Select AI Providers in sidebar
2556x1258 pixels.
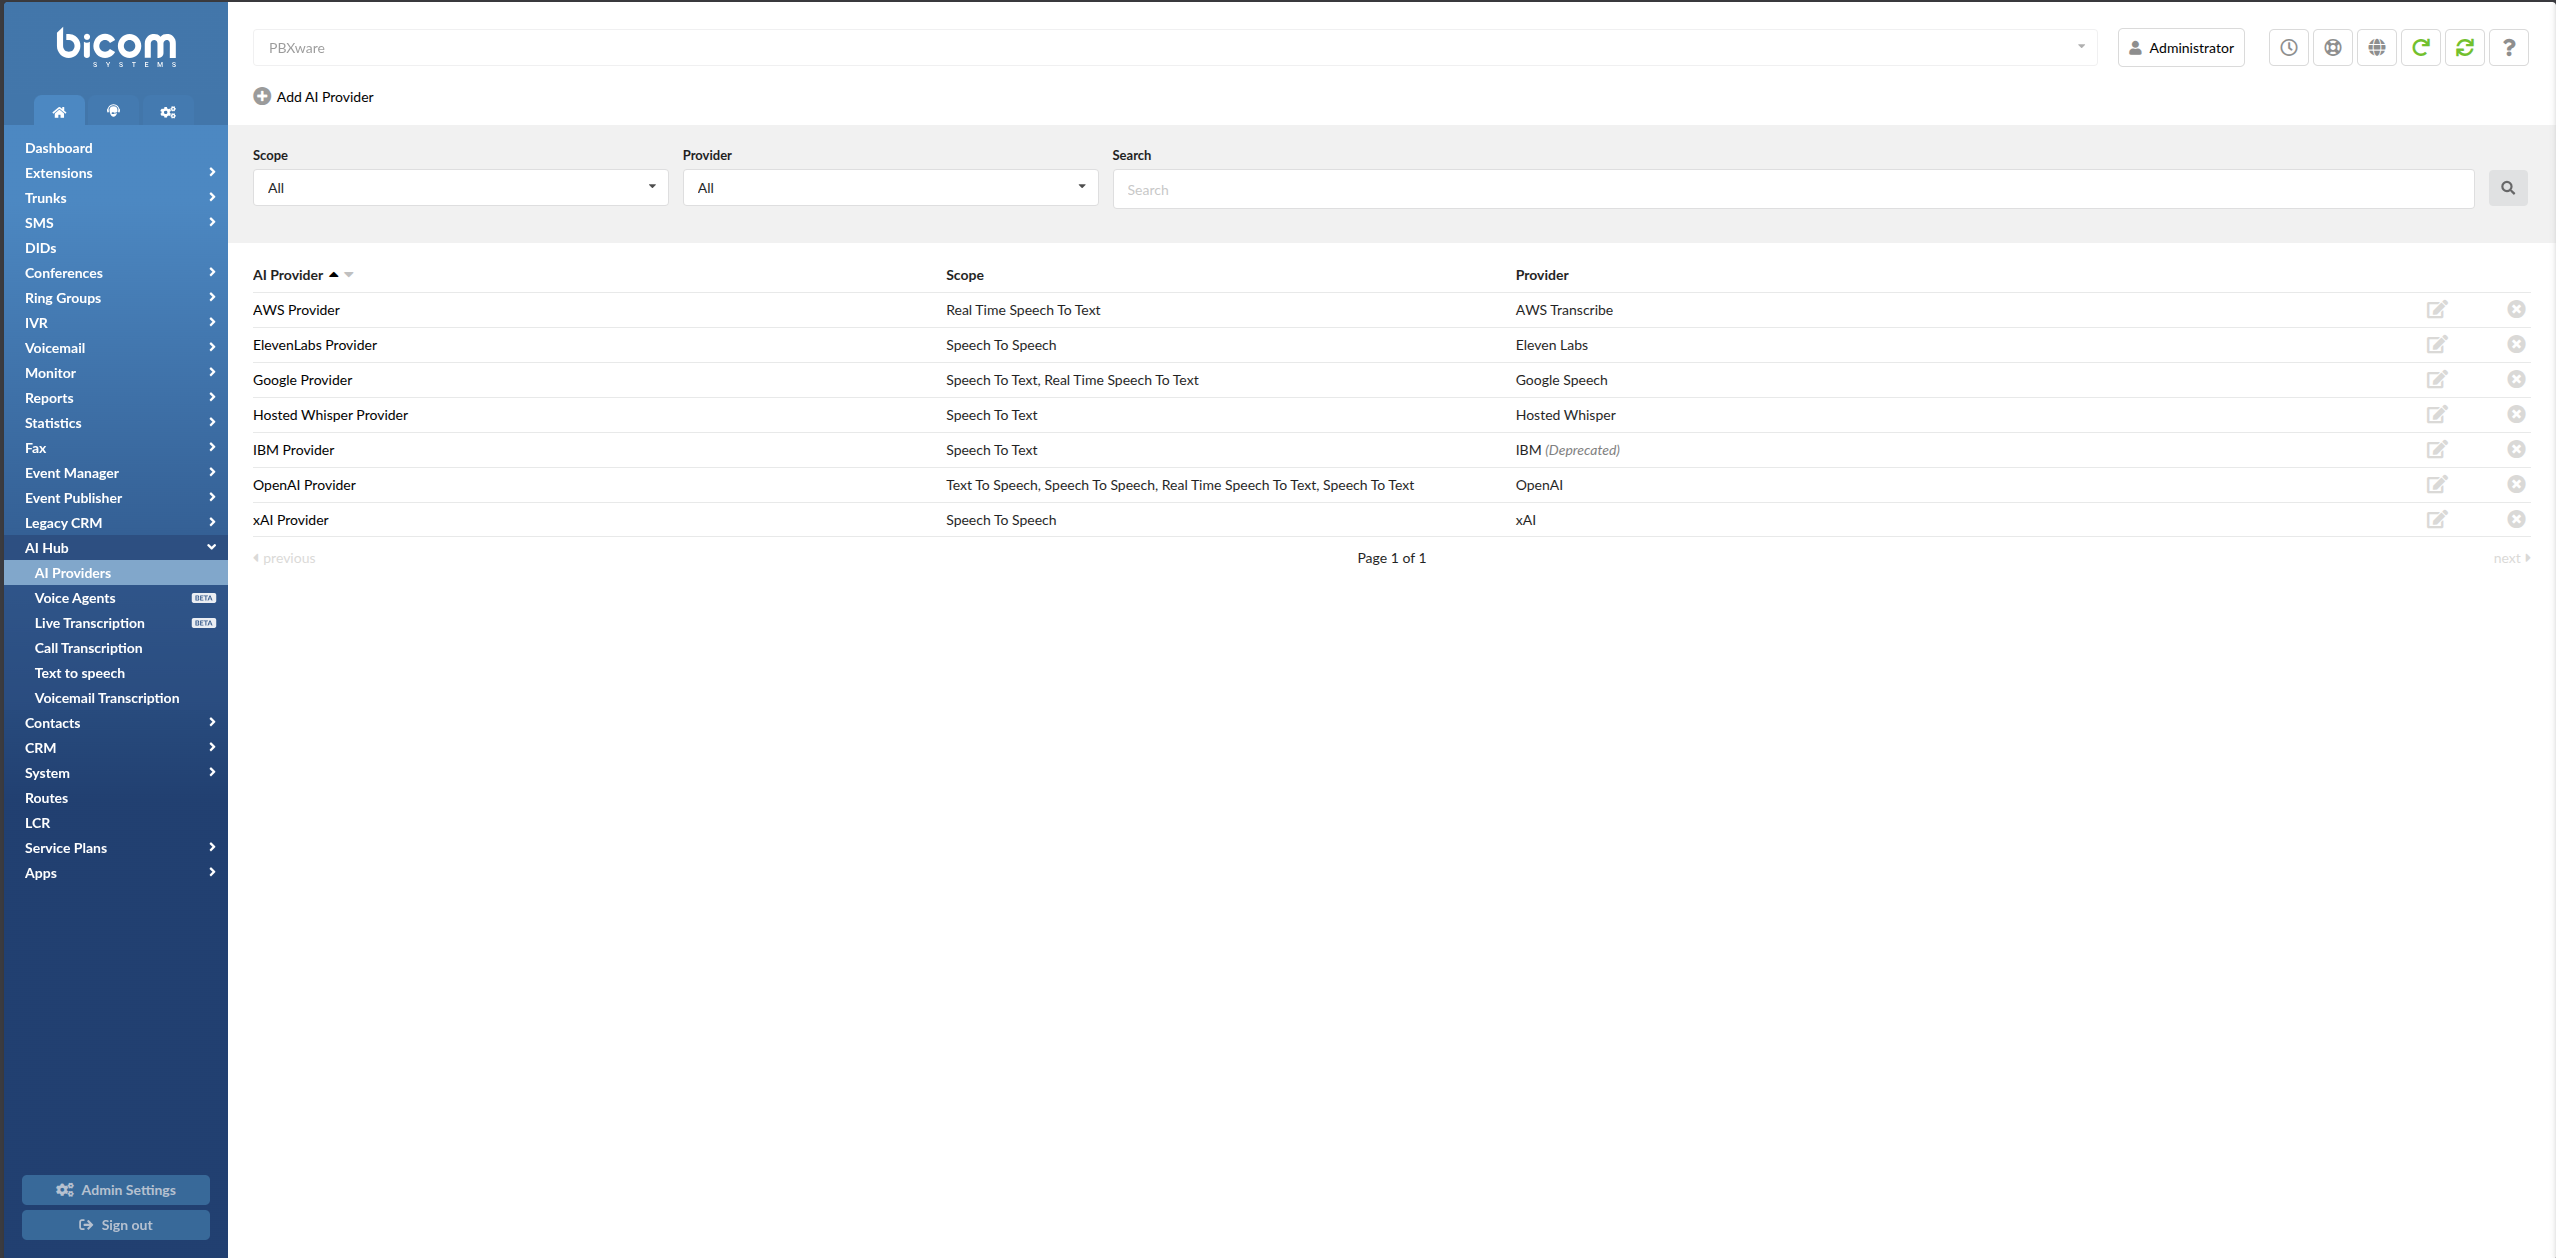(116, 573)
